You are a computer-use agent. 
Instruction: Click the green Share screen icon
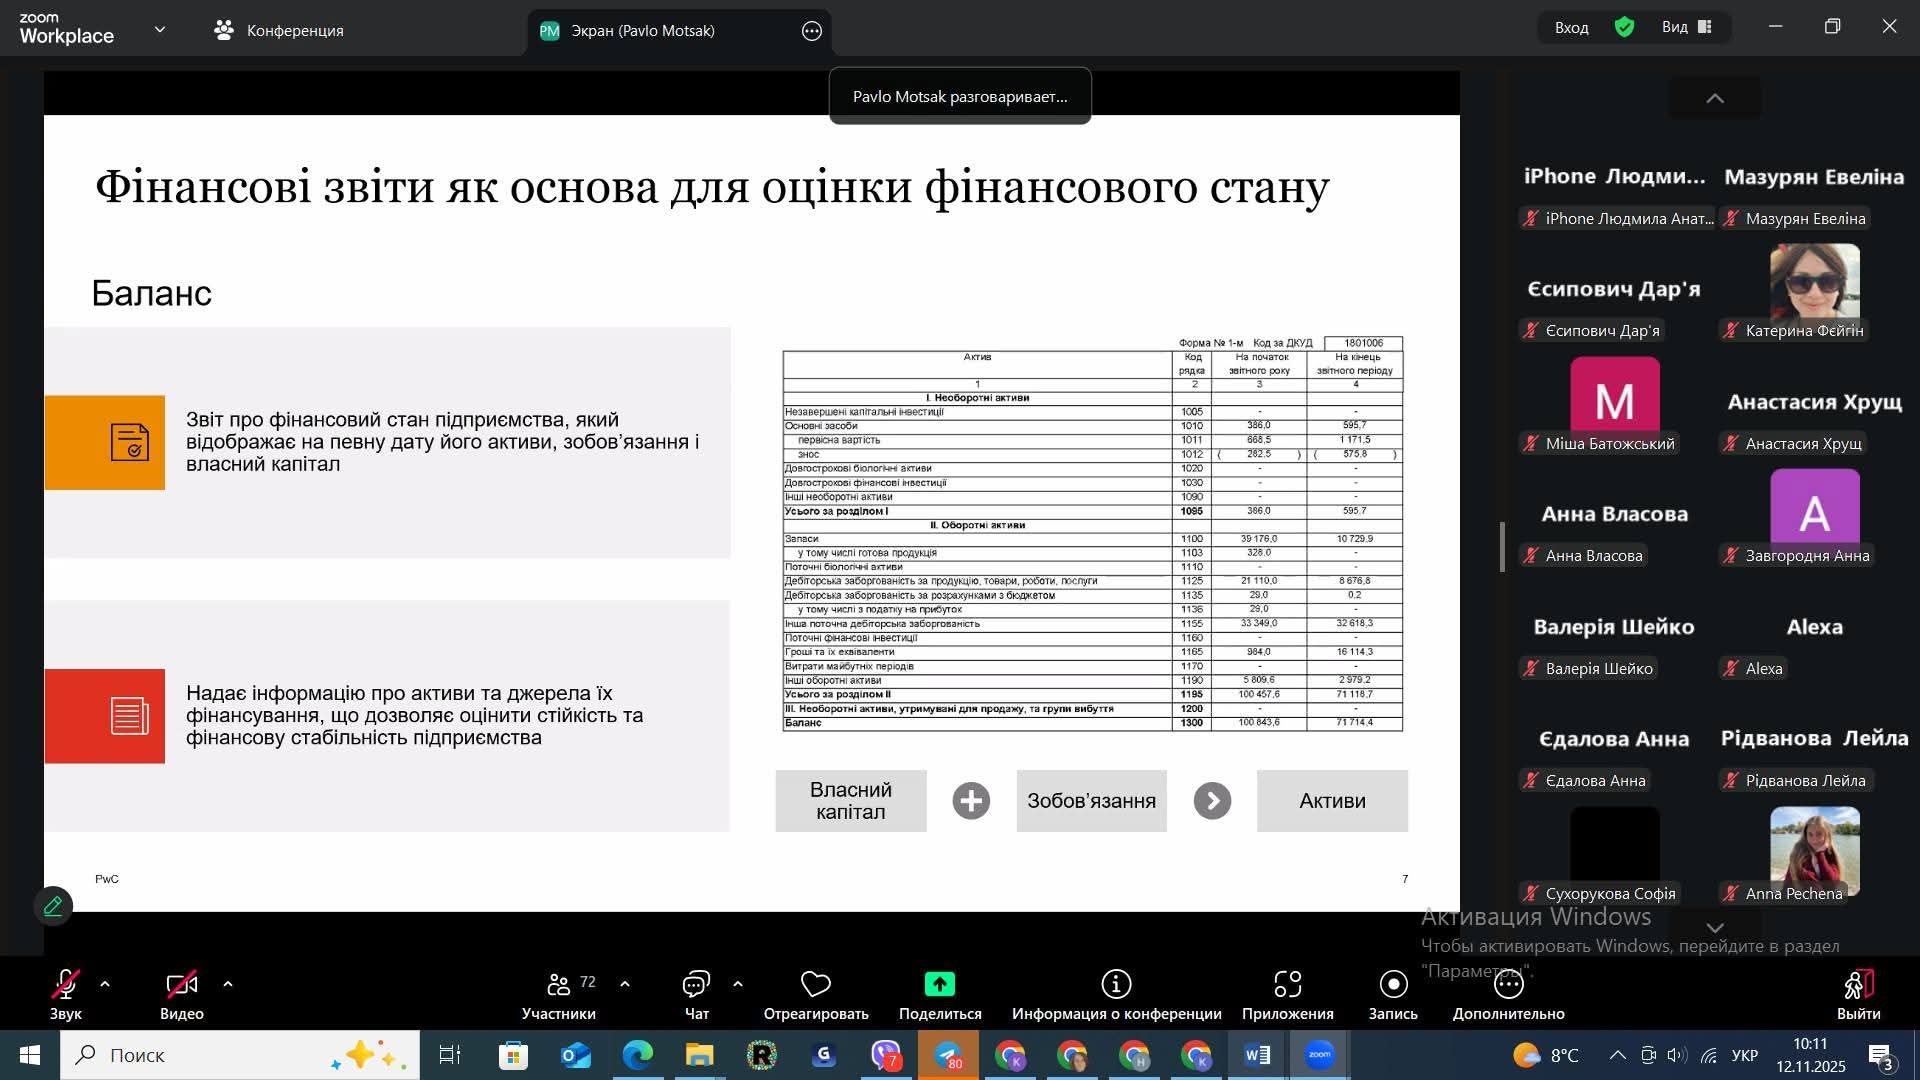coord(939,985)
